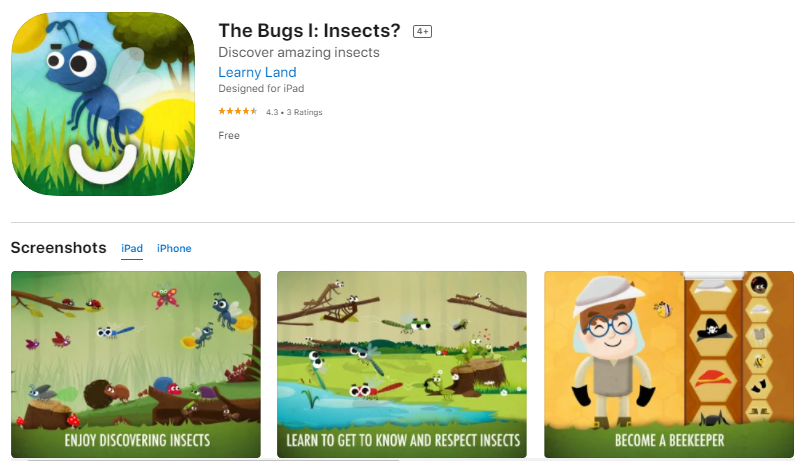This screenshot has height=461, width=802.
Task: Open the Learny Land developer link
Action: (257, 72)
